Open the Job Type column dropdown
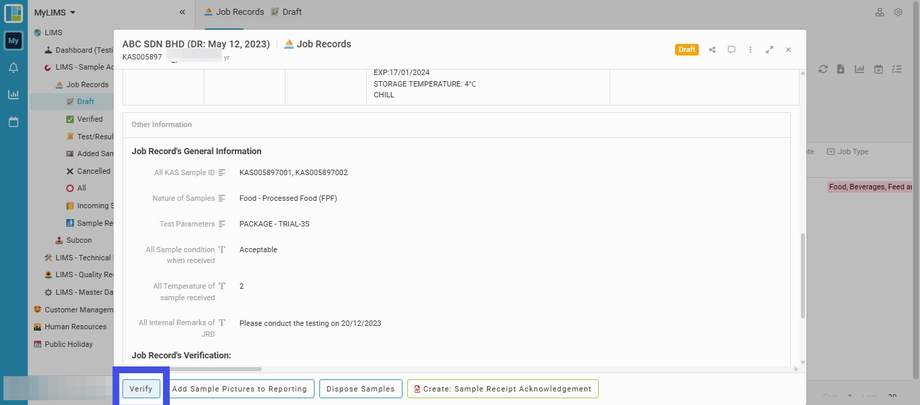 point(831,151)
